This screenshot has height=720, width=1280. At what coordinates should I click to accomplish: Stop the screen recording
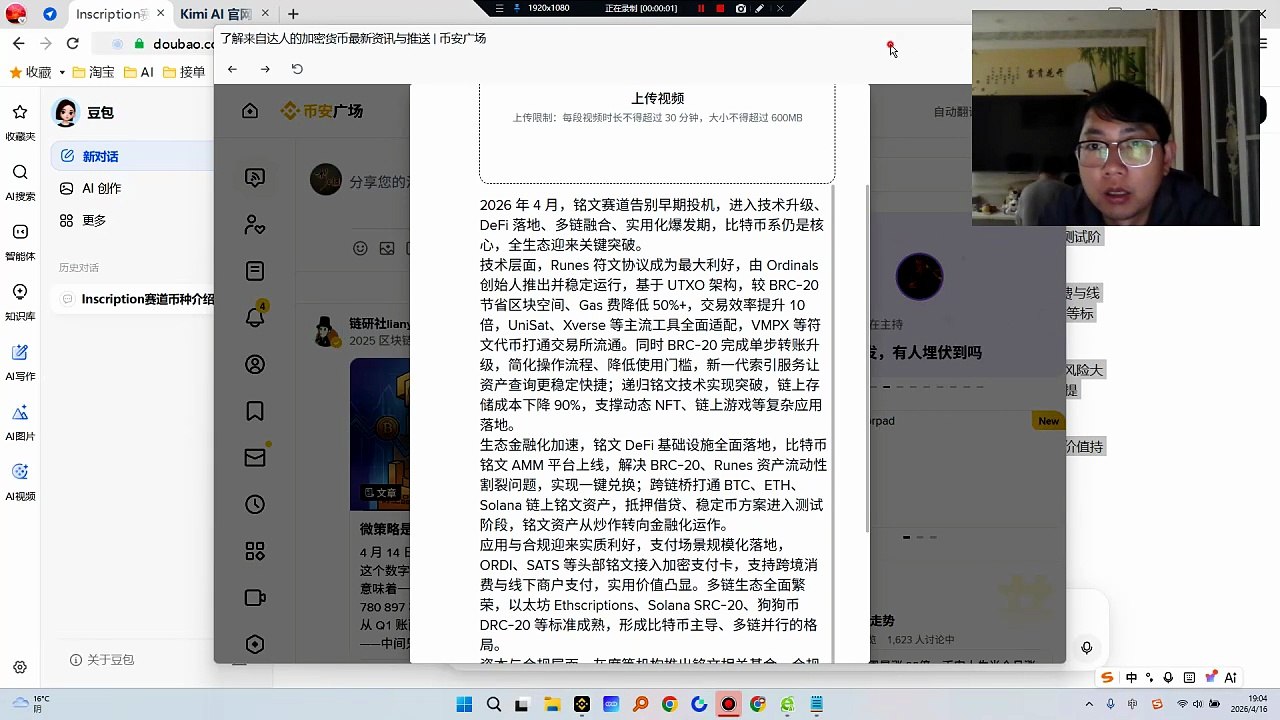tap(720, 8)
